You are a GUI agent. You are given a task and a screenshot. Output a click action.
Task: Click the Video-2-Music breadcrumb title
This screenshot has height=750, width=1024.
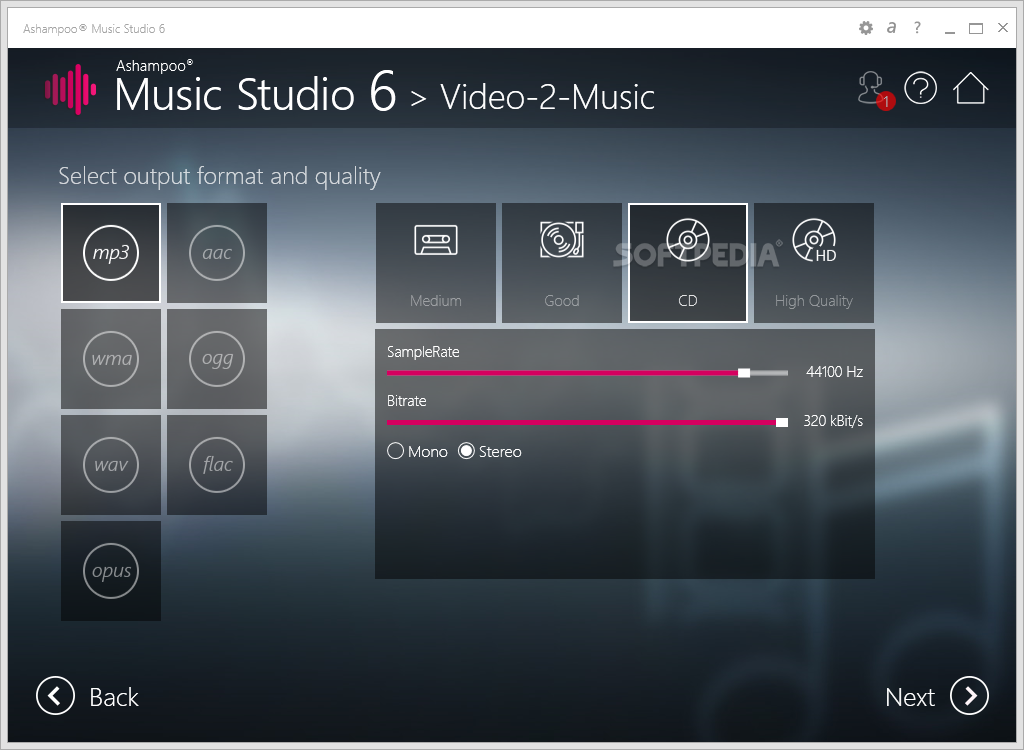tap(547, 97)
